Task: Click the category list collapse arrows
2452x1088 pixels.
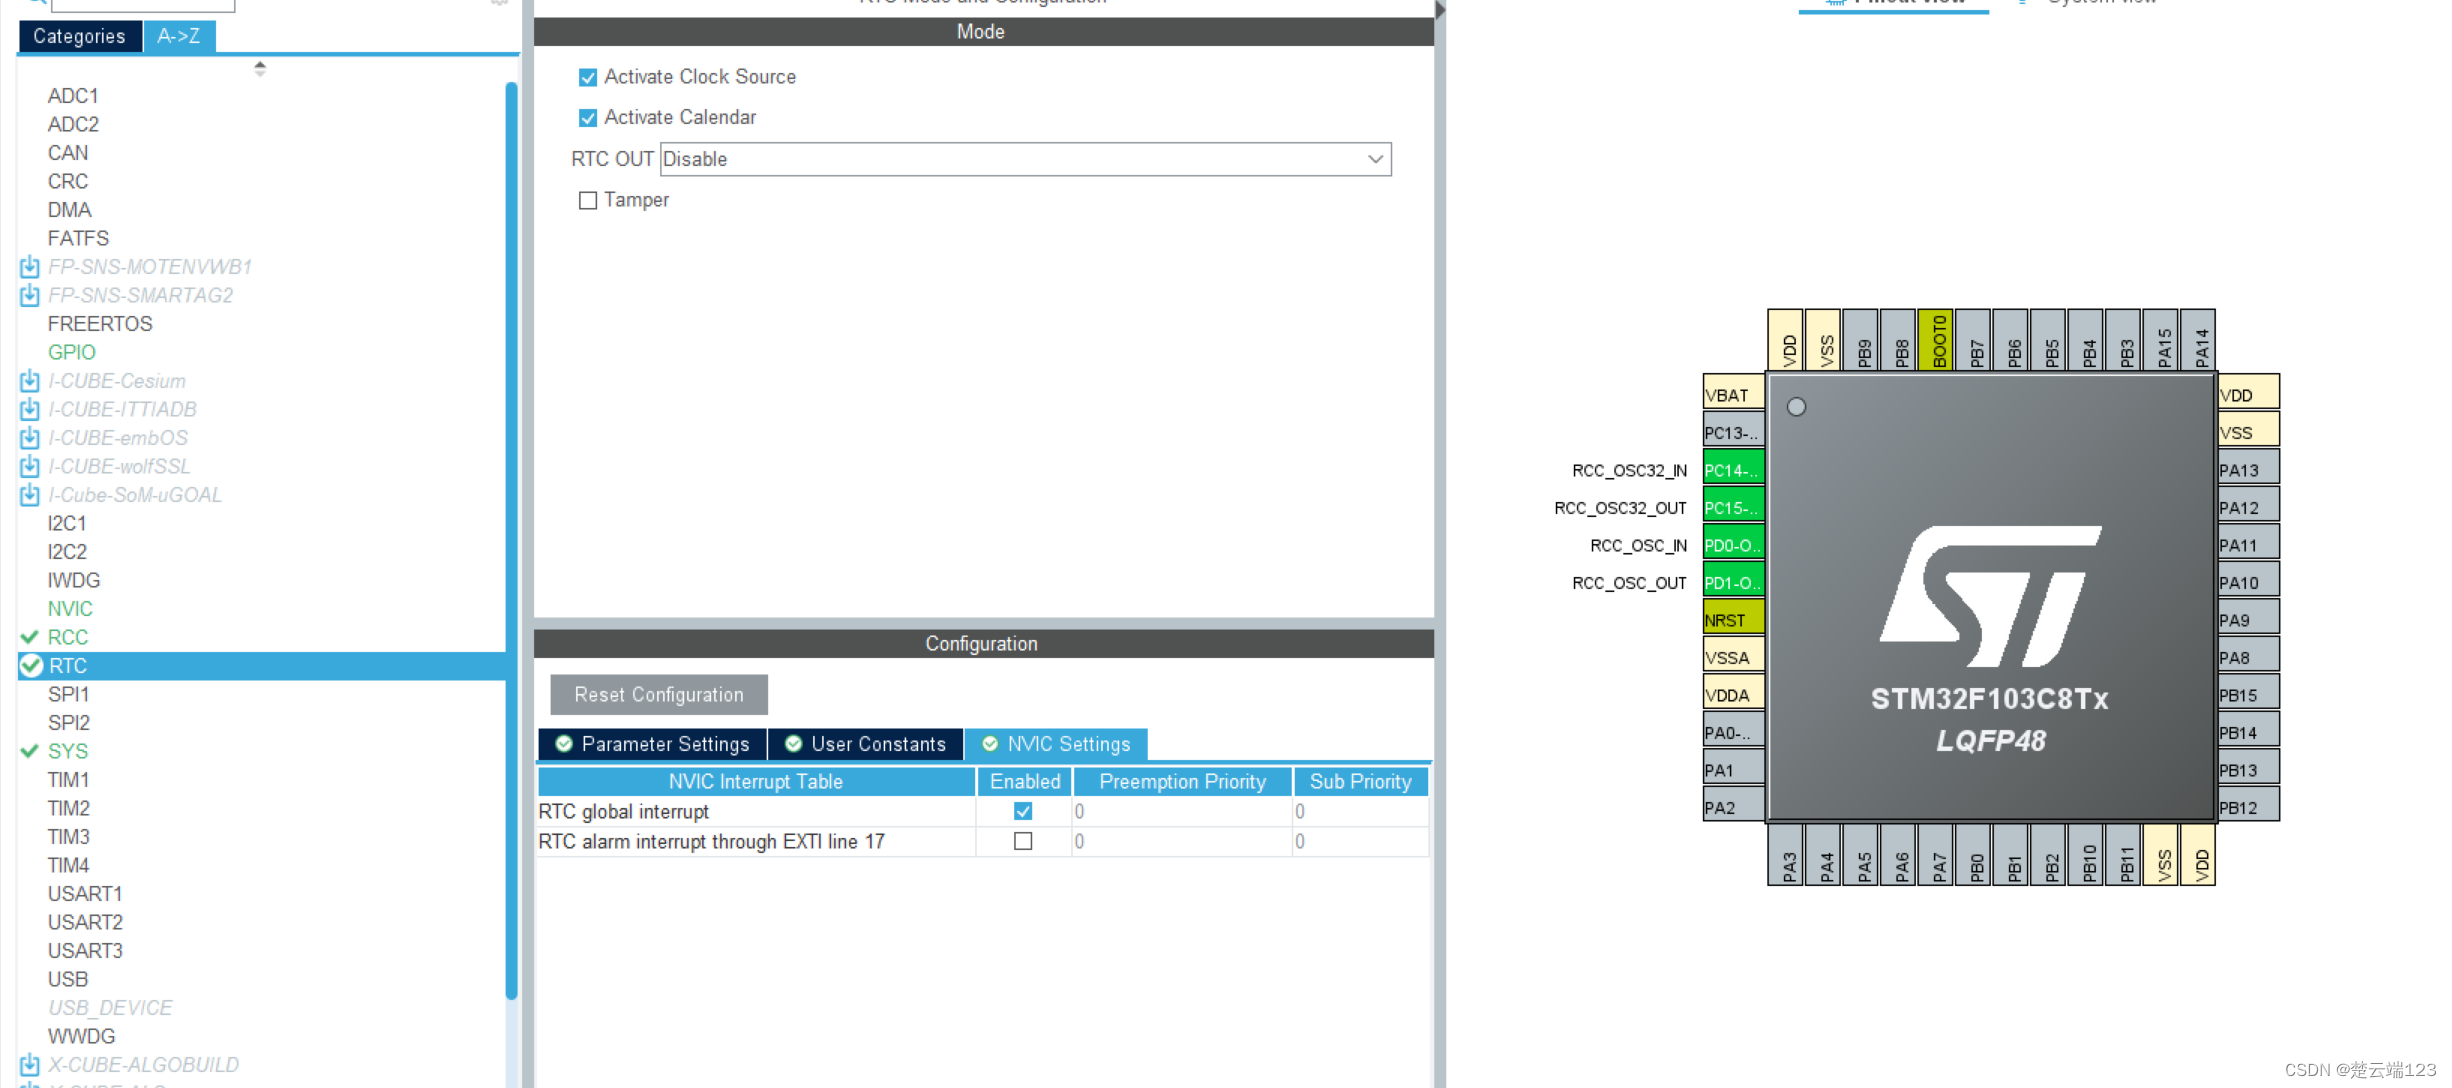Action: coord(260,68)
